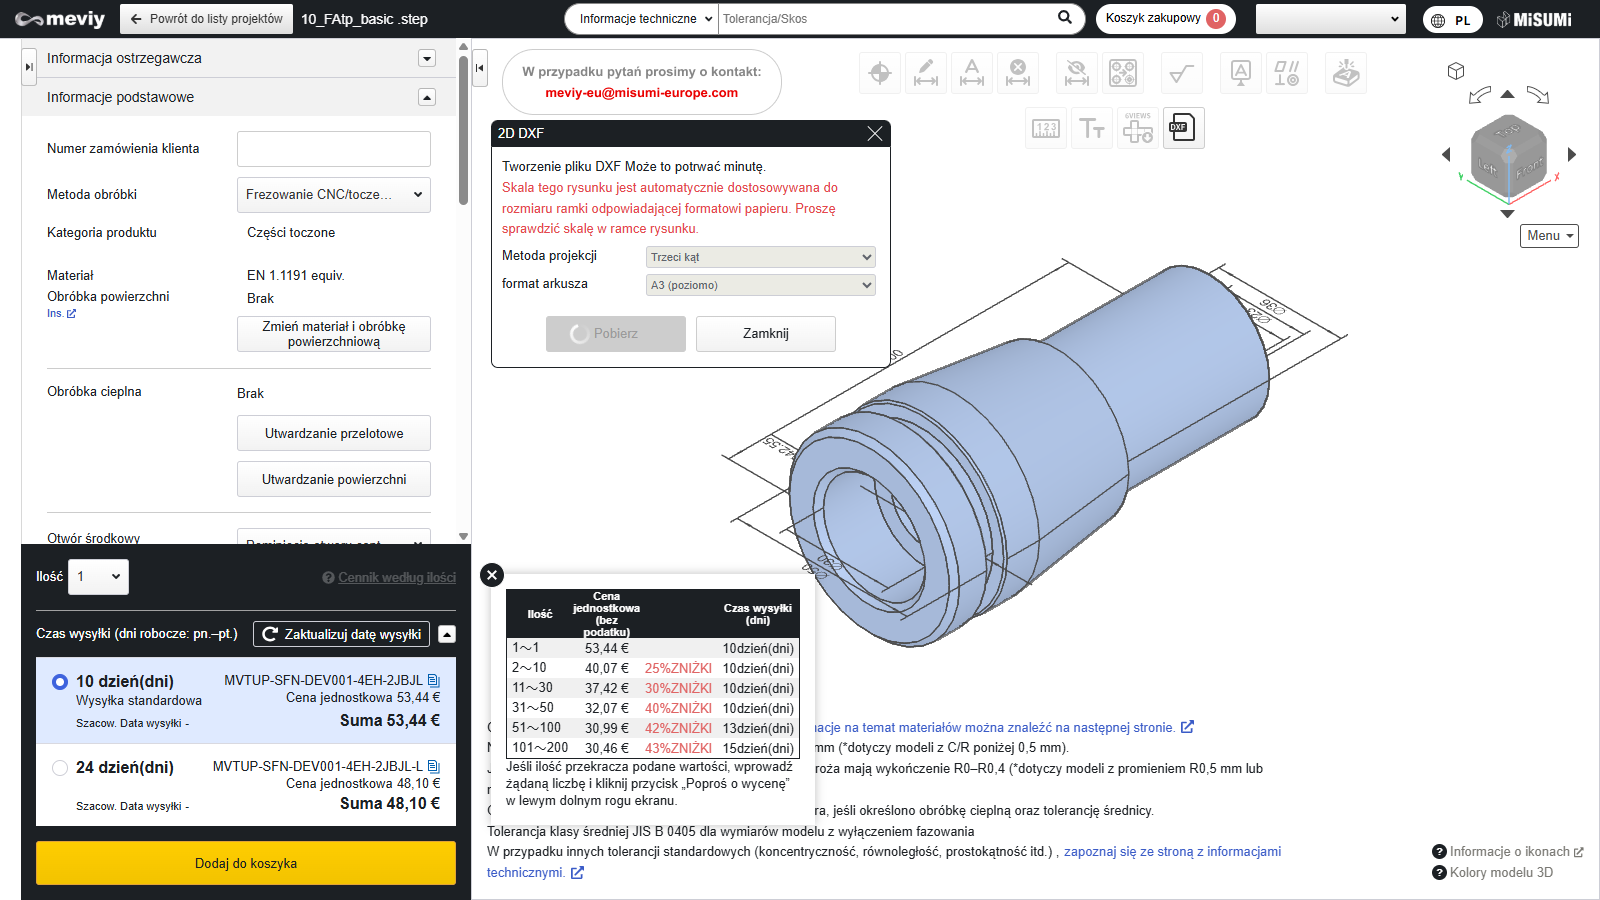Click the Zamknij button in DXF dialog
The height and width of the screenshot is (900, 1600).
point(765,334)
